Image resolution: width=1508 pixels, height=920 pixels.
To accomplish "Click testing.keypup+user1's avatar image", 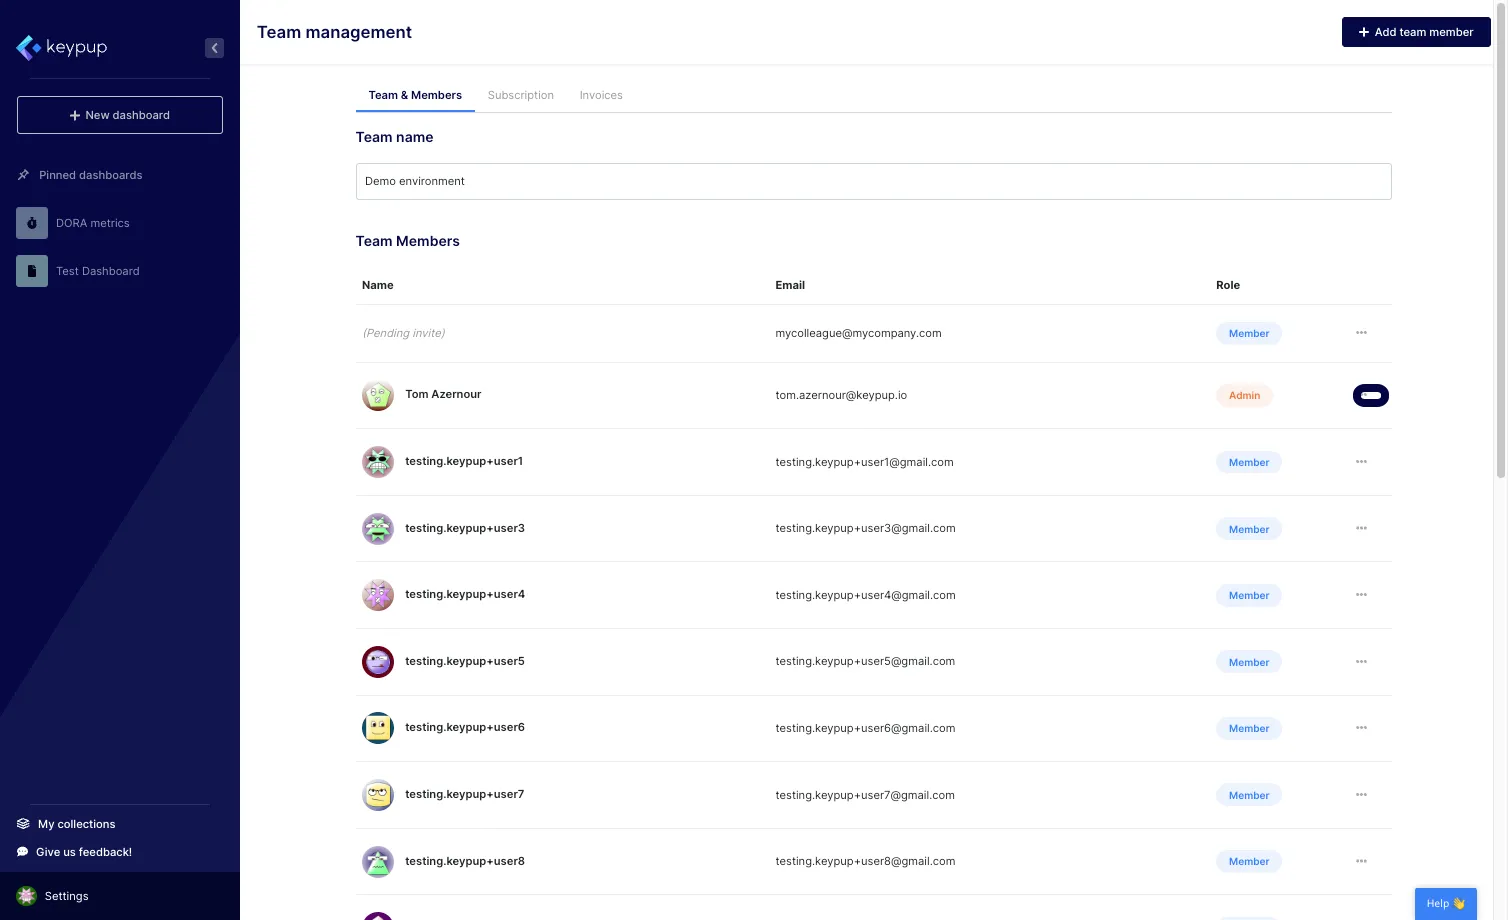I will [x=377, y=461].
